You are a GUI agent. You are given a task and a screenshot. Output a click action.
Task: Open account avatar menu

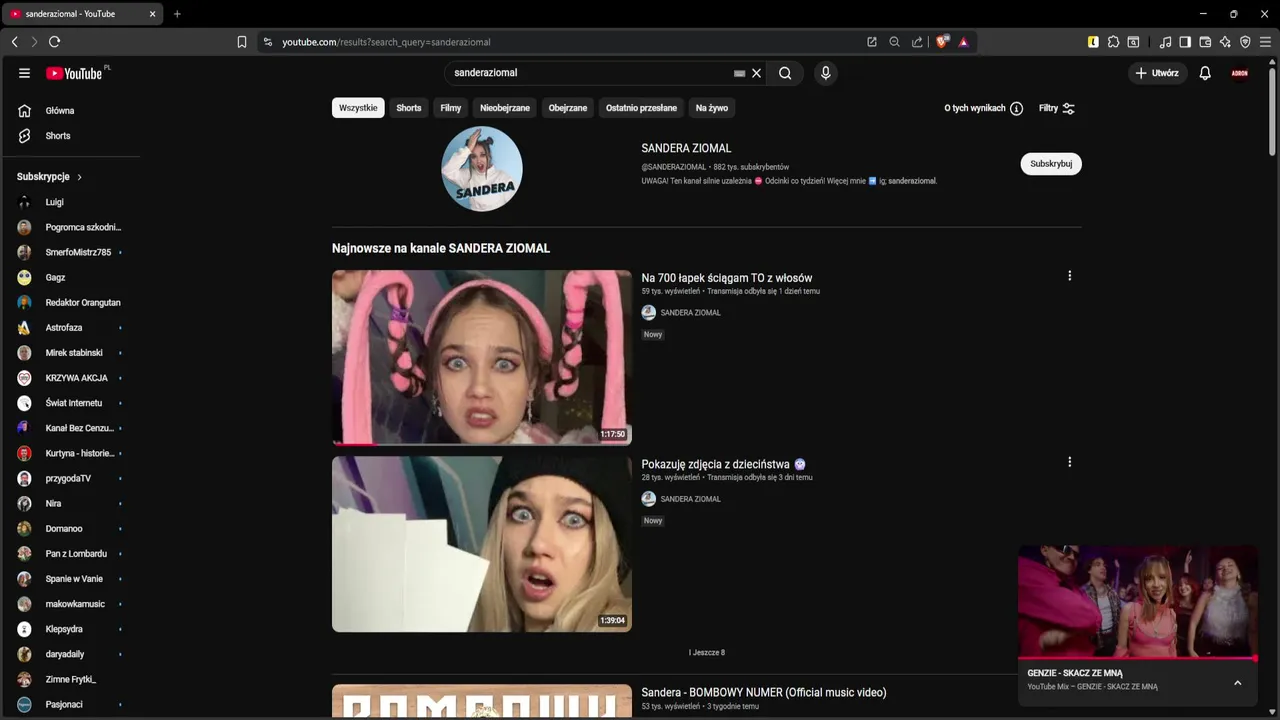[x=1240, y=73]
